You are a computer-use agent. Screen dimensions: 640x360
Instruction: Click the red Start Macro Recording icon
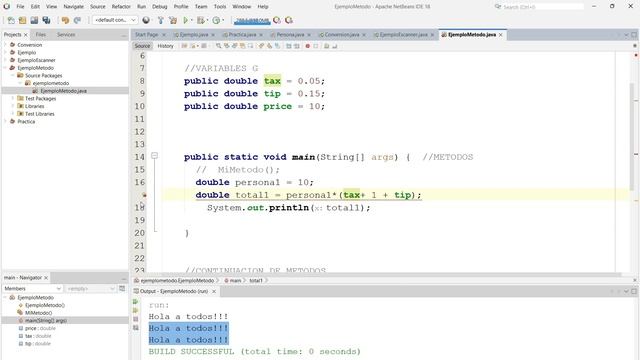(x=308, y=46)
